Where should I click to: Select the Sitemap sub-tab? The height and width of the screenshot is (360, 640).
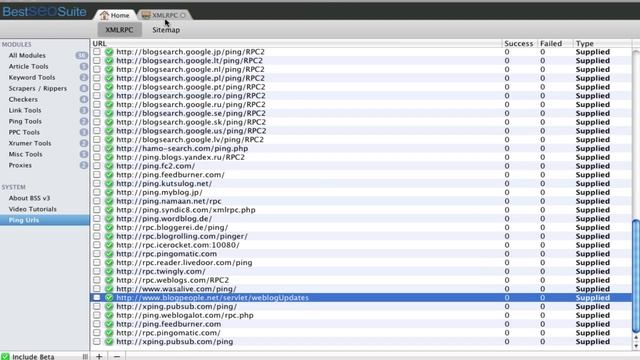[166, 30]
